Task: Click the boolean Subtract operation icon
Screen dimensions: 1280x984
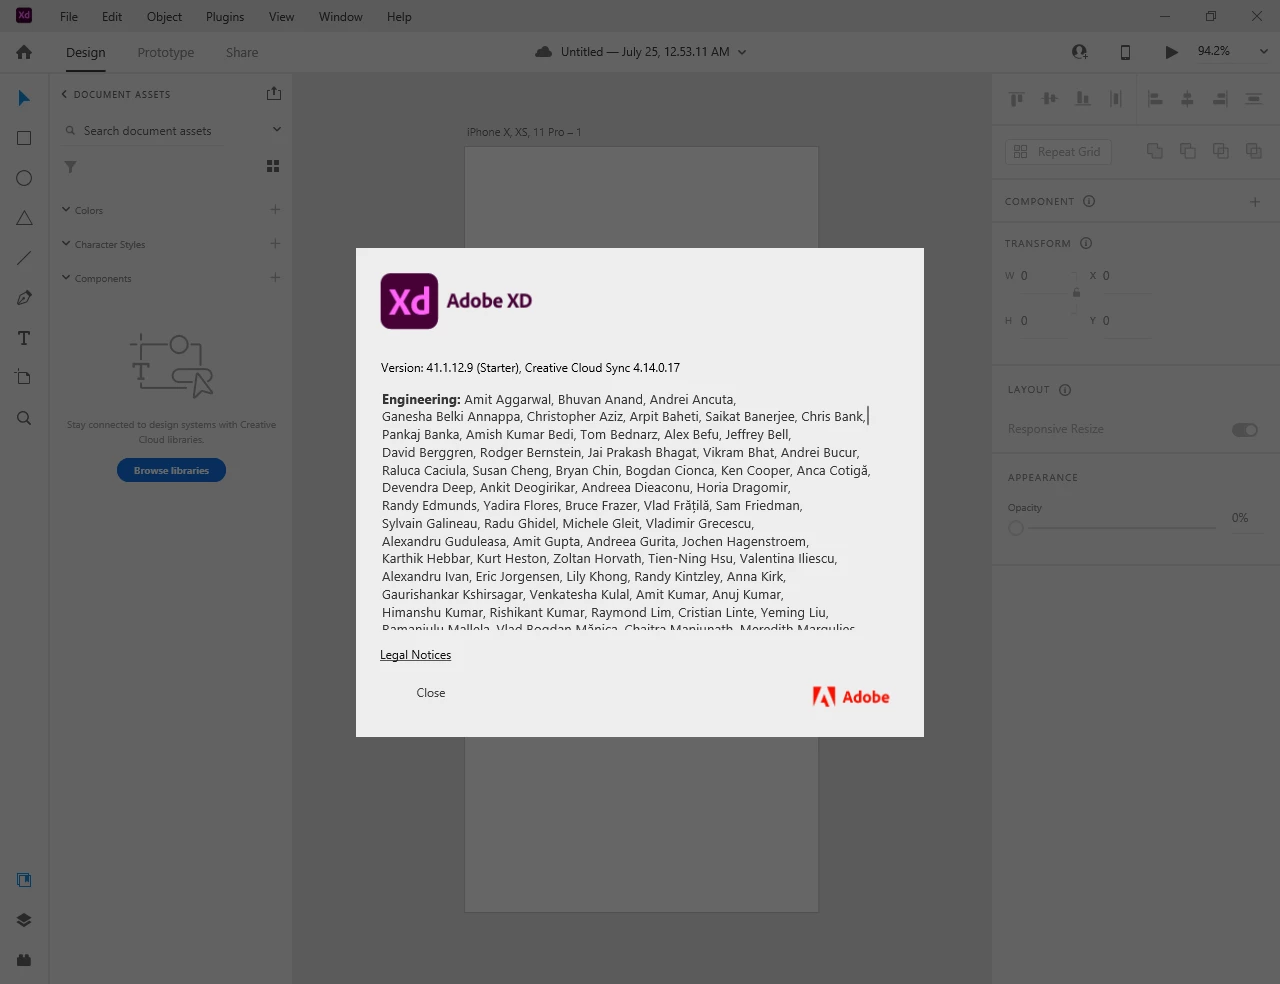Action: [x=1188, y=151]
